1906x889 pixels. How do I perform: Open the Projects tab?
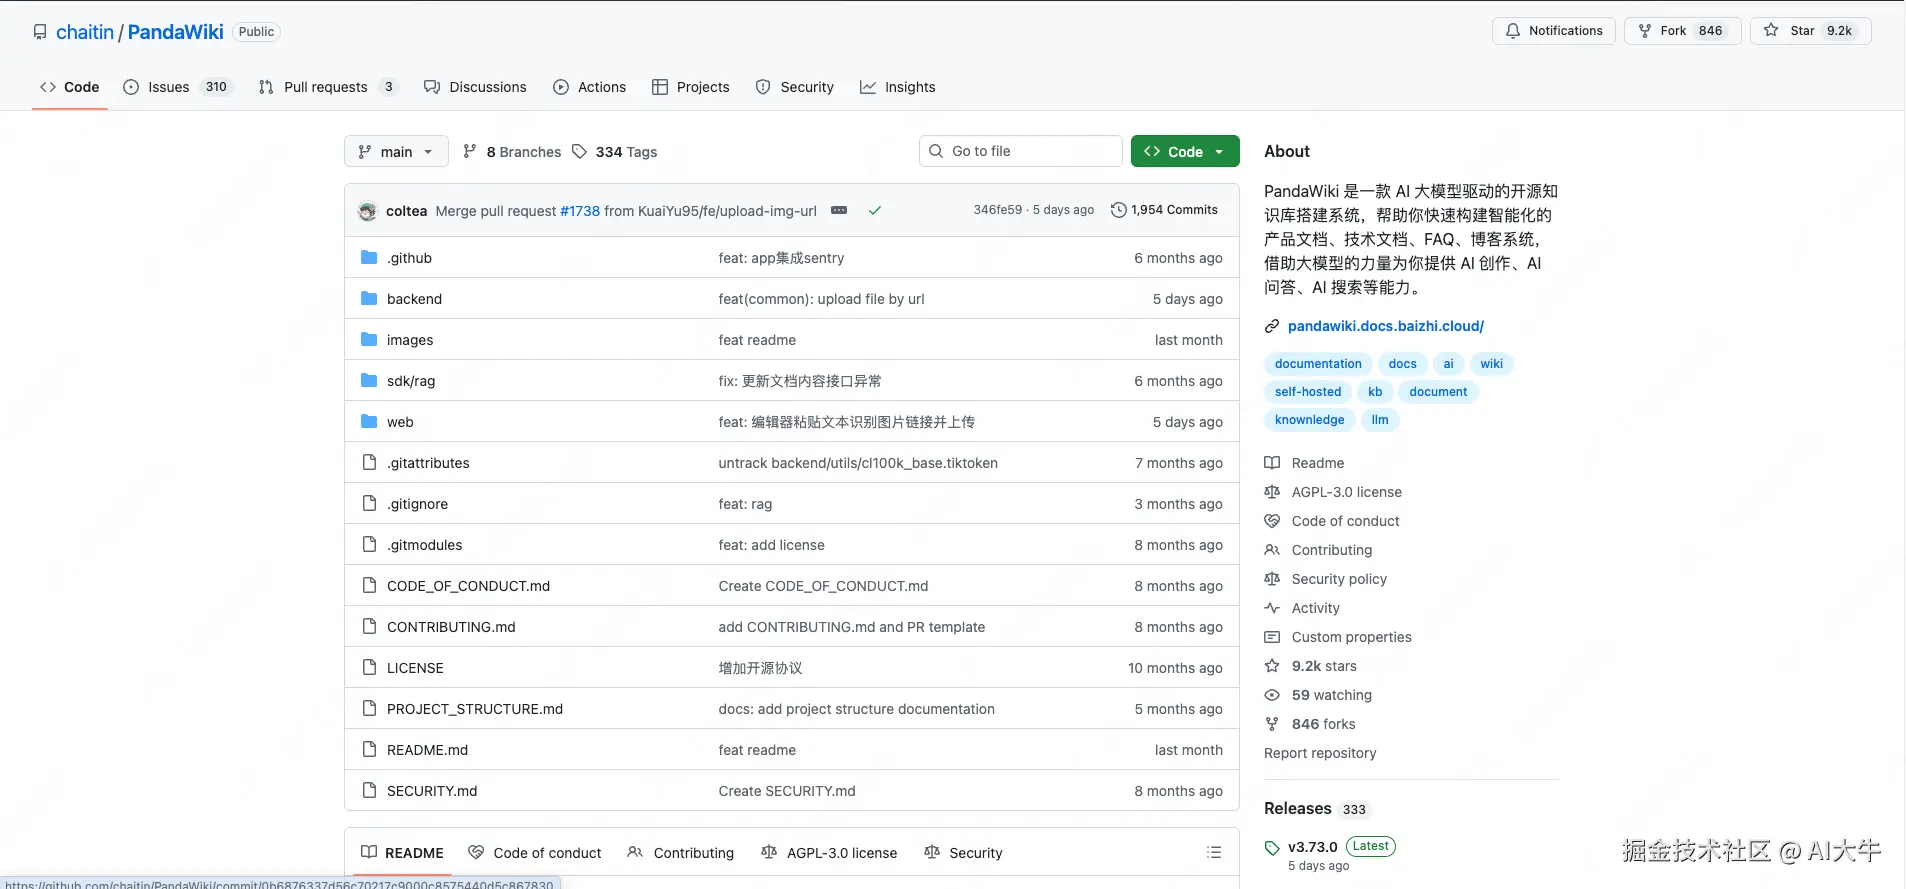[691, 87]
